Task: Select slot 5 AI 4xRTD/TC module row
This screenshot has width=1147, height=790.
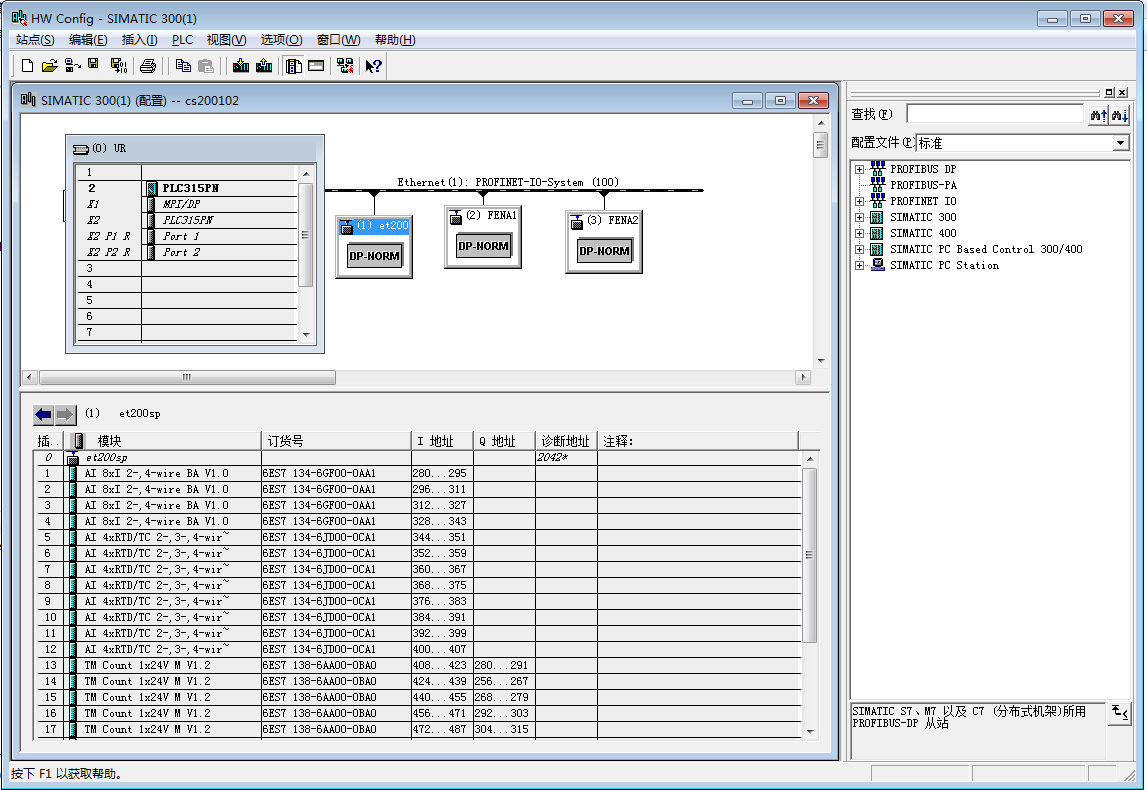Action: [419, 538]
